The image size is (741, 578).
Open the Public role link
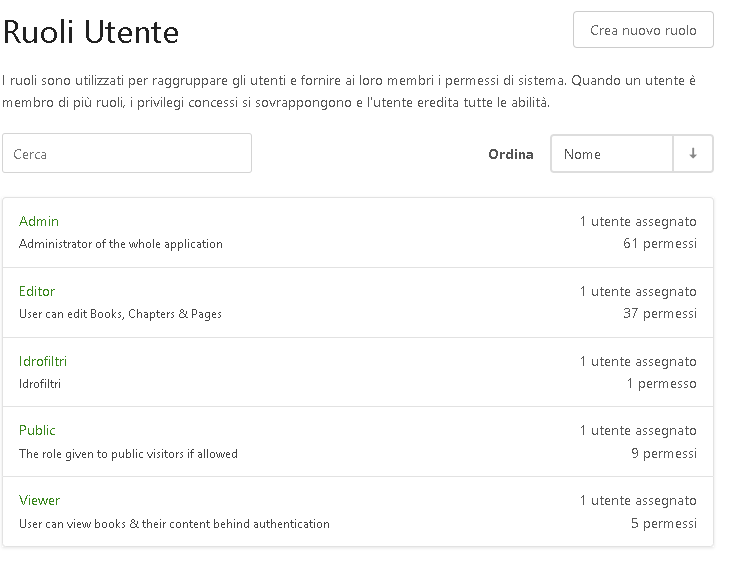coord(37,430)
